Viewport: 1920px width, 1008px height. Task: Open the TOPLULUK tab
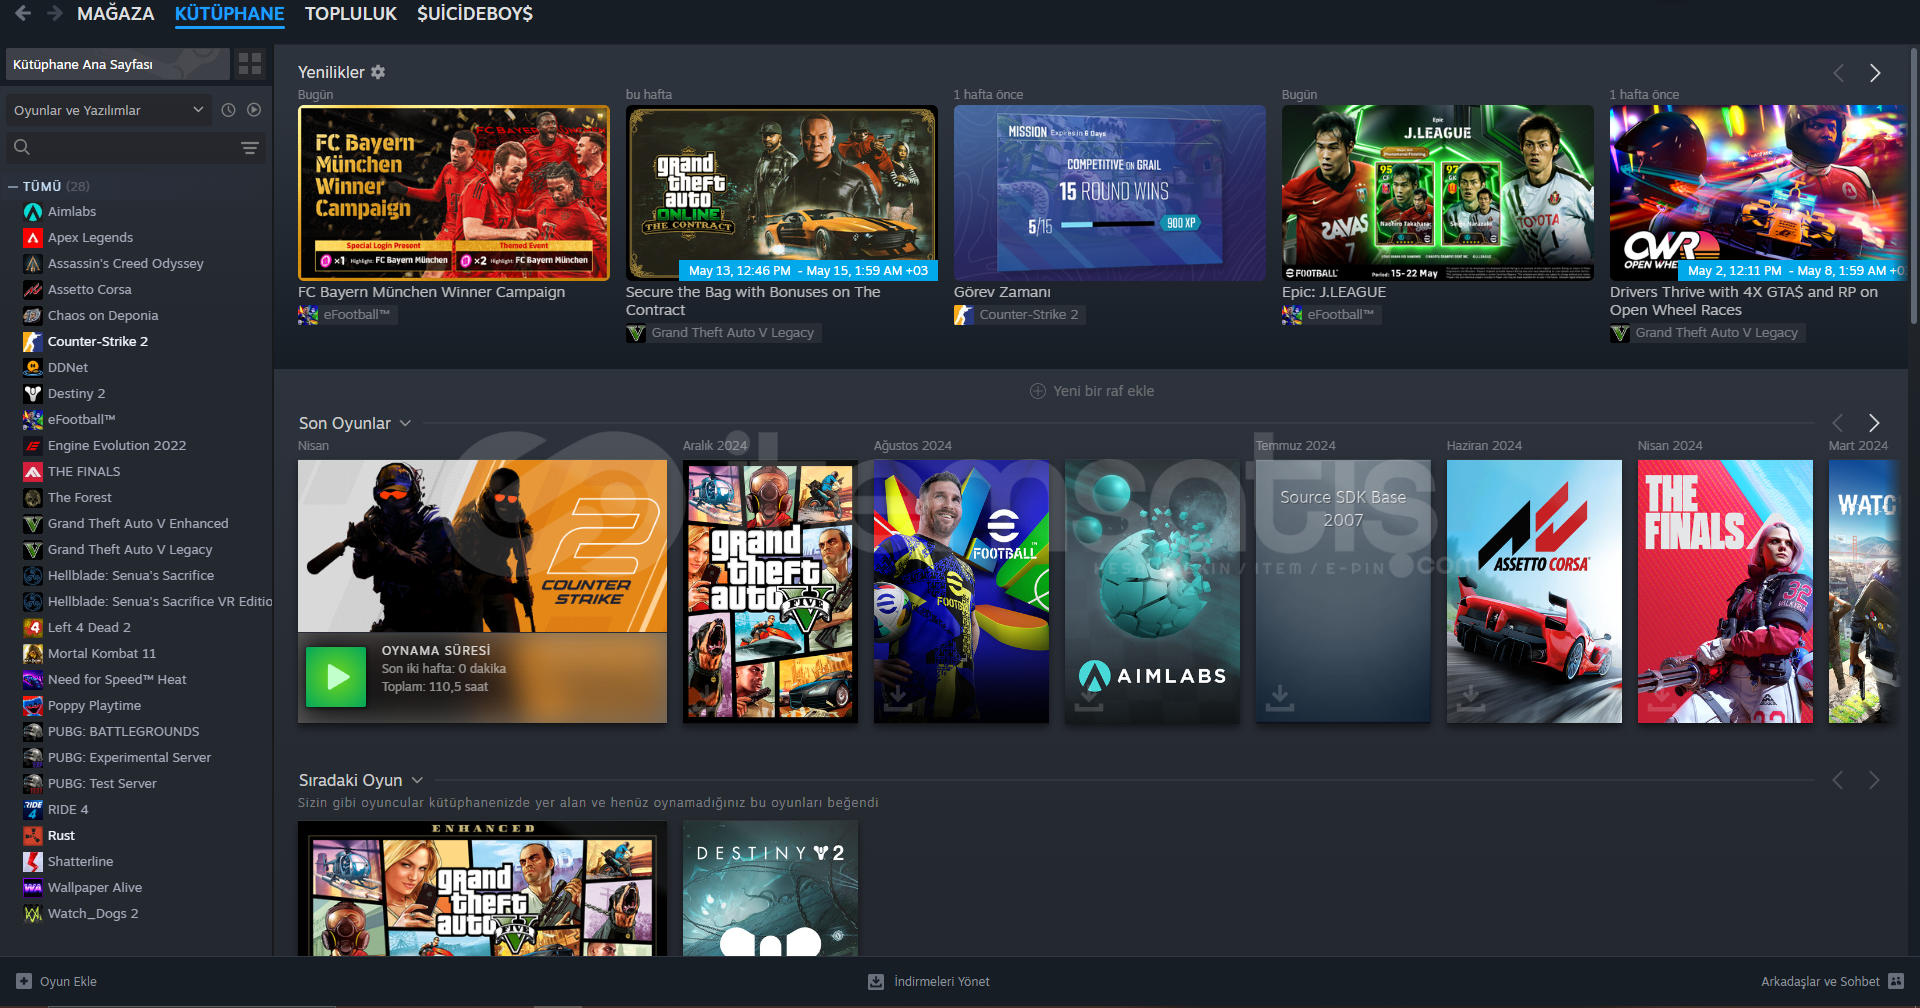pyautogui.click(x=351, y=14)
